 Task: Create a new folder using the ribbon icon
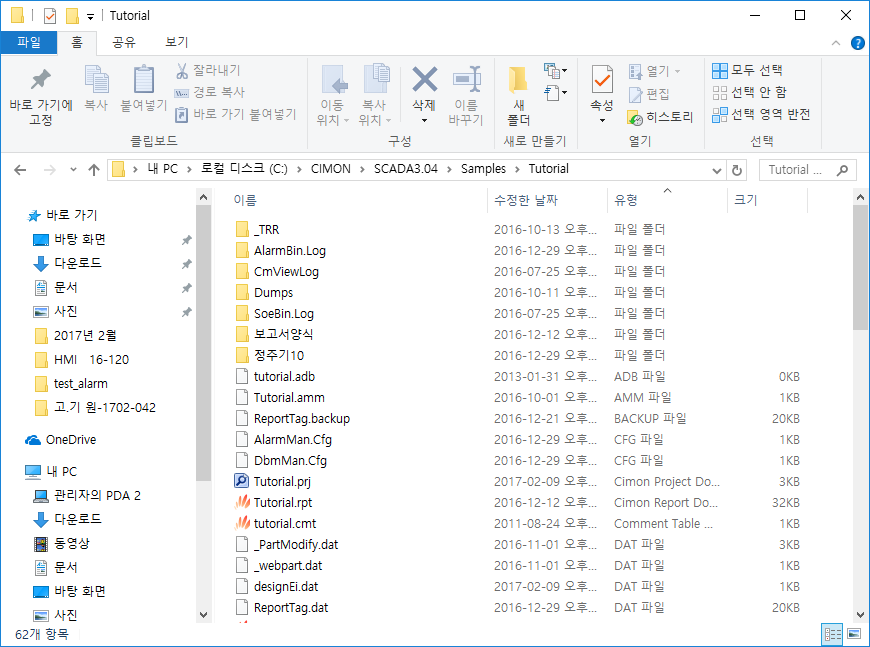point(518,80)
